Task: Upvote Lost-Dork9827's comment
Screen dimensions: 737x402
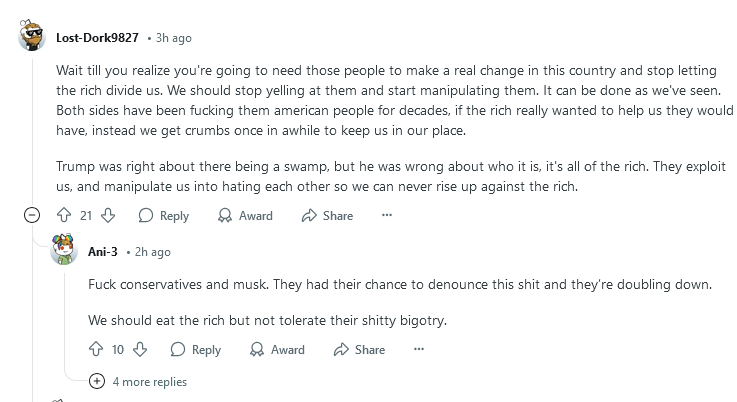Action: tap(64, 215)
